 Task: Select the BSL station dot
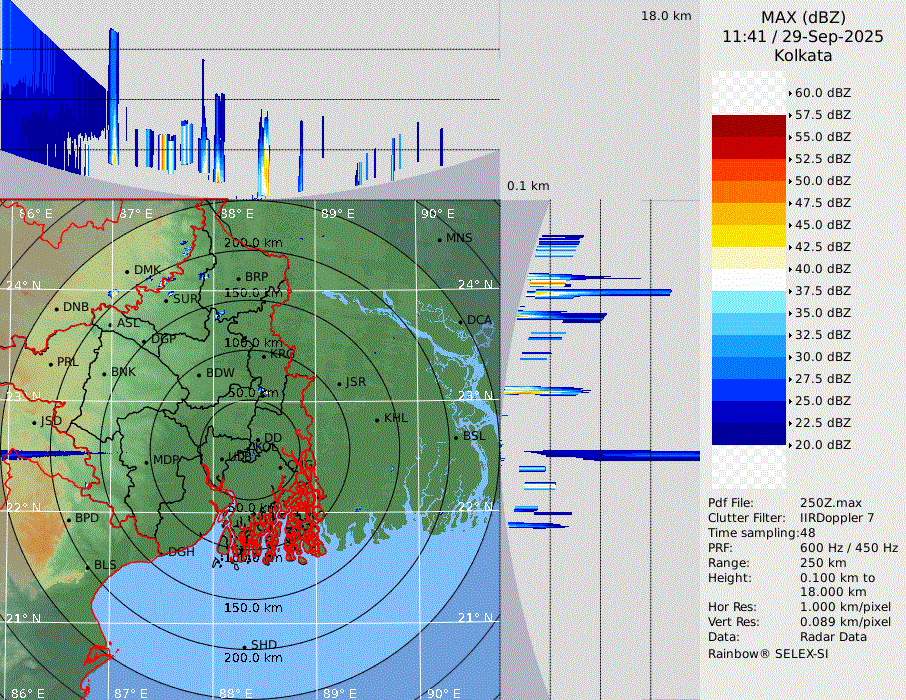coord(456,437)
